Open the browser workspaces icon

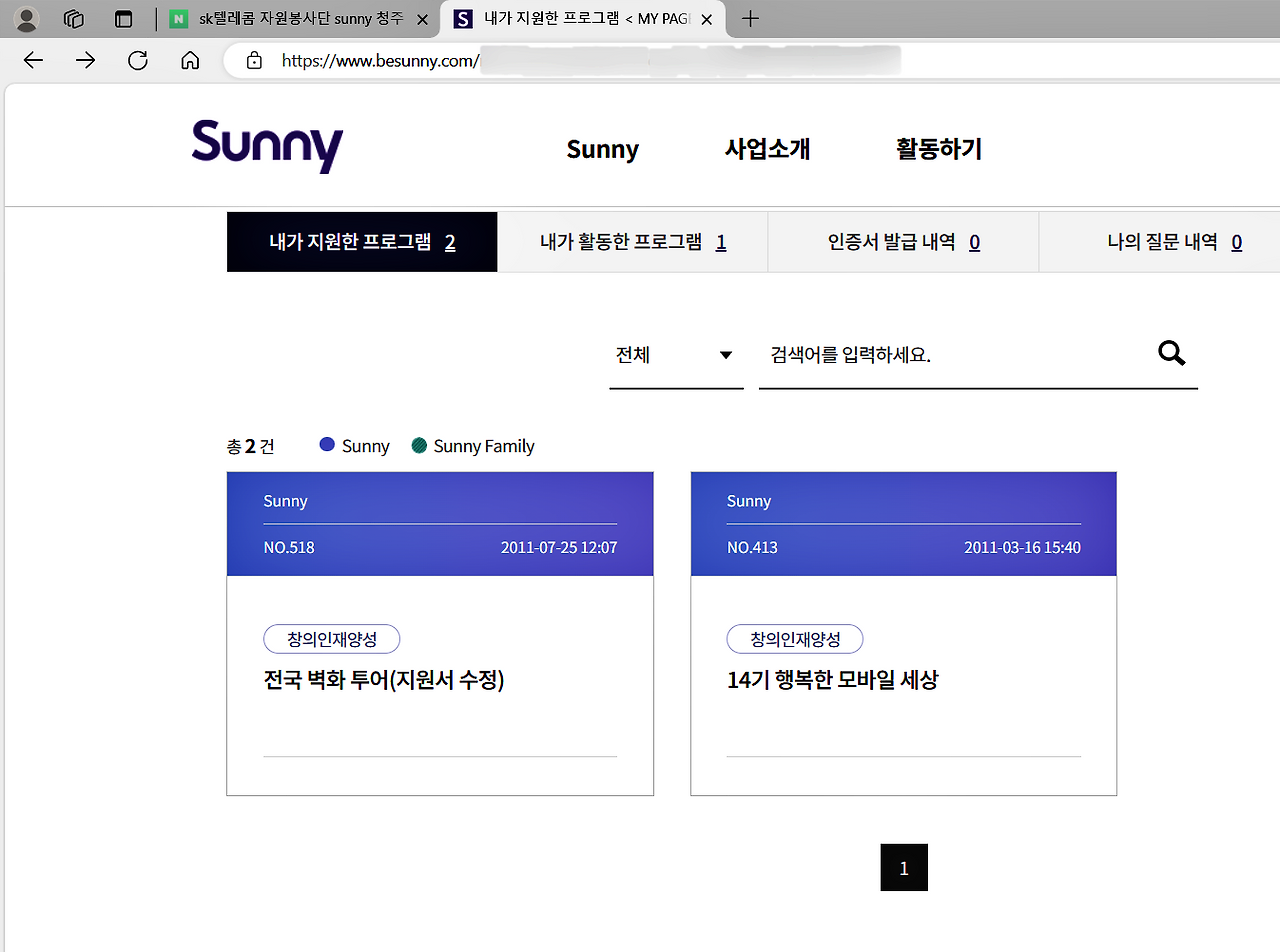coord(73,19)
